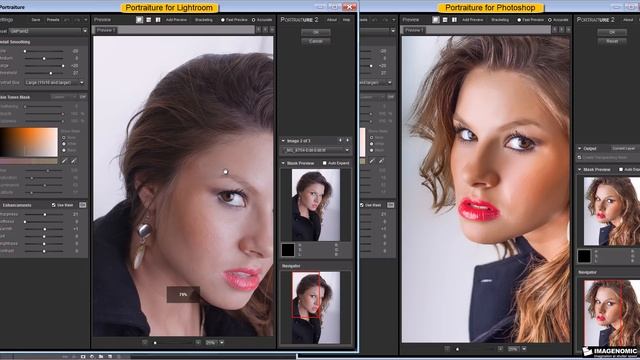Click Bracketing in Lightroom window
Viewport: 640px width, 360px height.
pos(203,20)
